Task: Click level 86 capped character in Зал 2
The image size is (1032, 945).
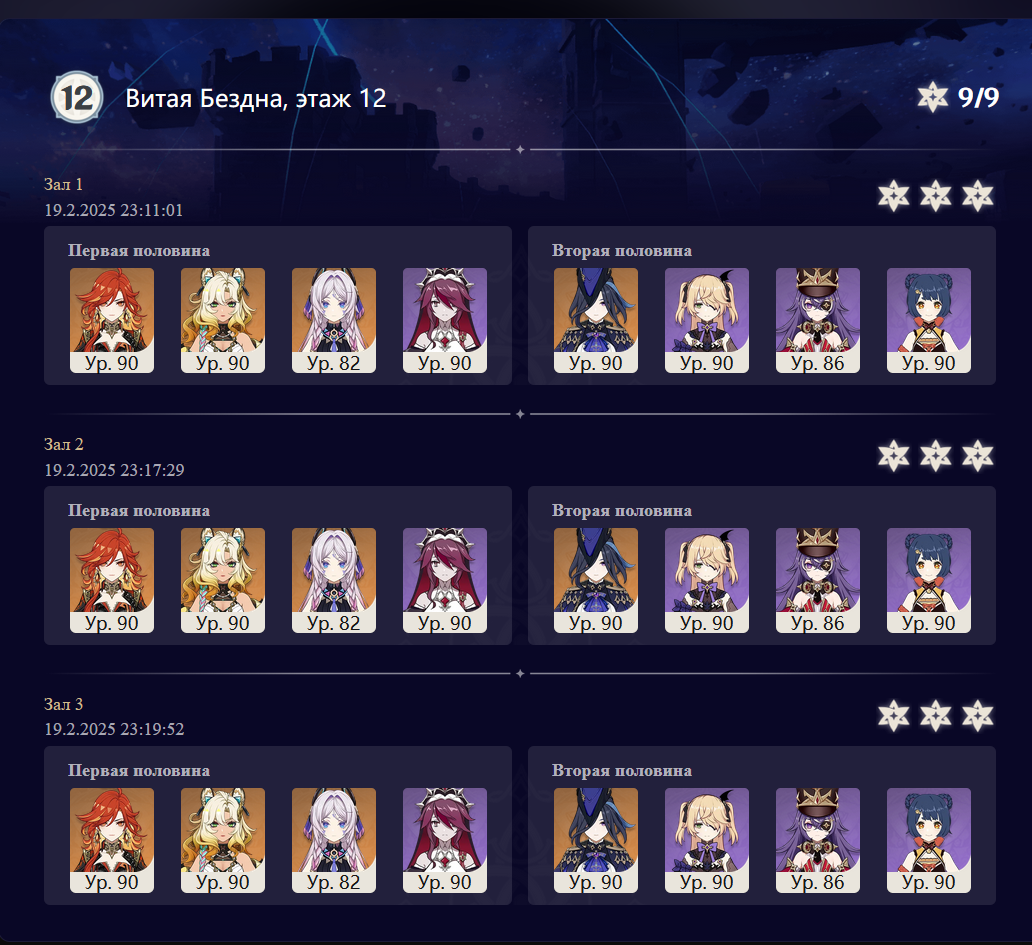Action: click(817, 580)
